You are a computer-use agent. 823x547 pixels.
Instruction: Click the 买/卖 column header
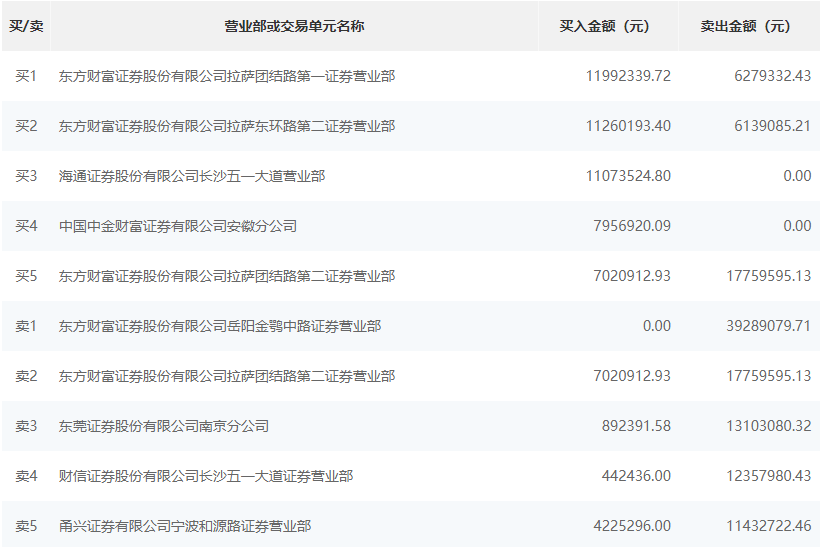point(26,26)
